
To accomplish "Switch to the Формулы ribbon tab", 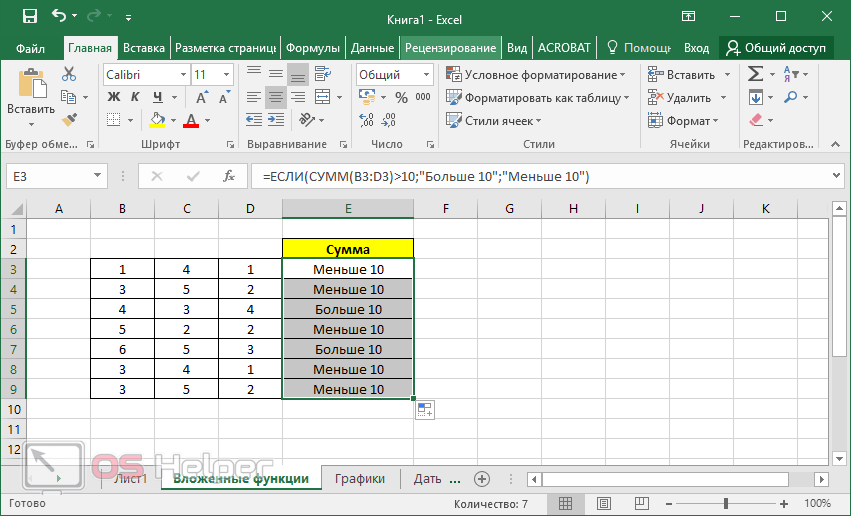I will click(x=312, y=47).
